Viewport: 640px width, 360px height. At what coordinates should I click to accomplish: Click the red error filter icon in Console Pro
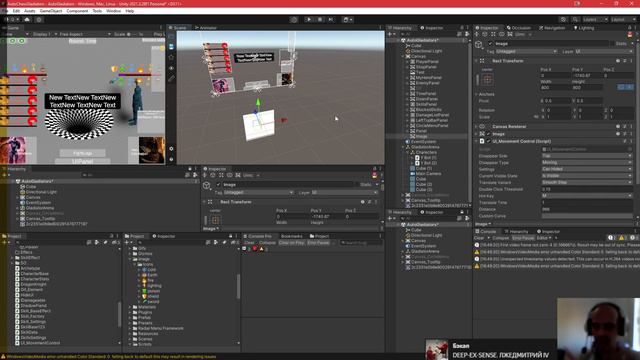point(255,249)
